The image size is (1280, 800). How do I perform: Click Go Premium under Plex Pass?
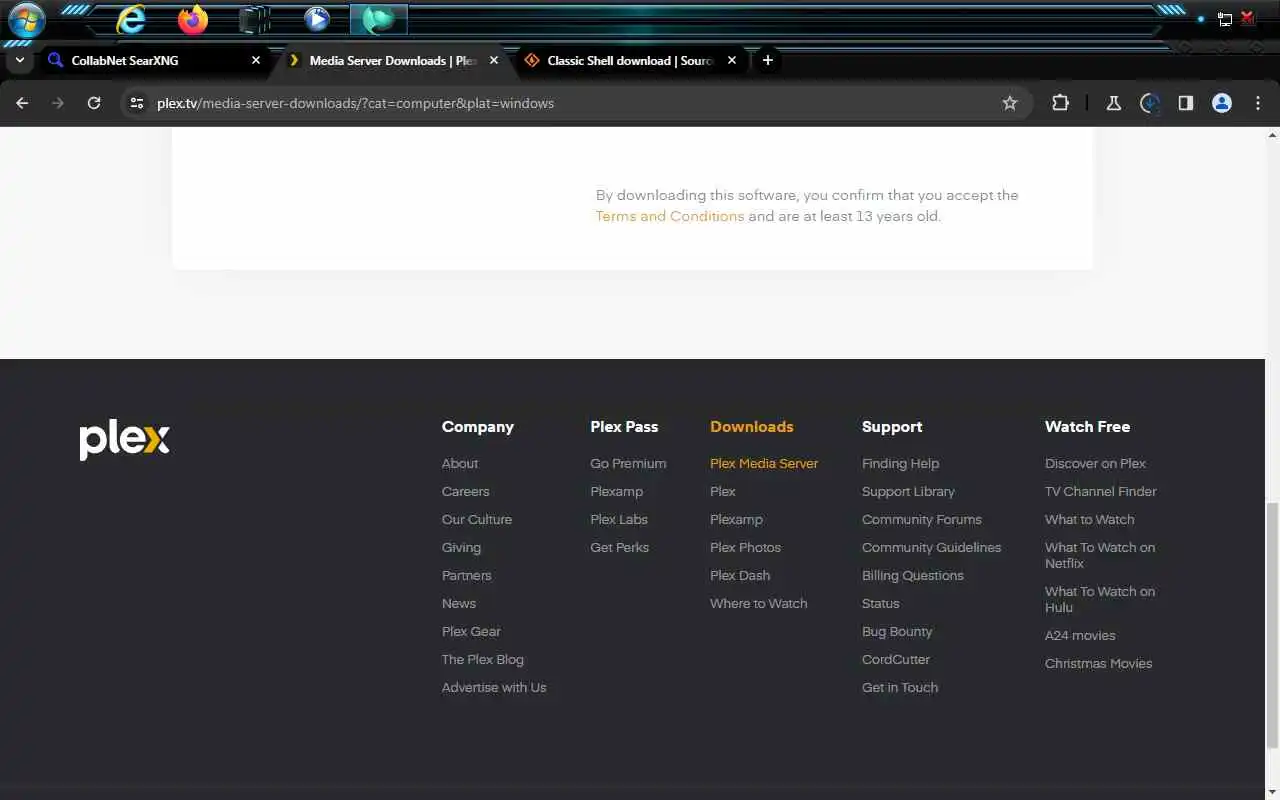[628, 463]
